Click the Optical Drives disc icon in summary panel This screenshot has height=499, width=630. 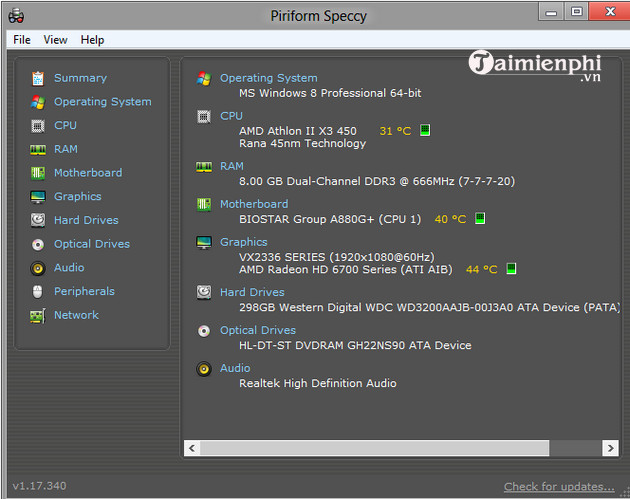coord(204,331)
